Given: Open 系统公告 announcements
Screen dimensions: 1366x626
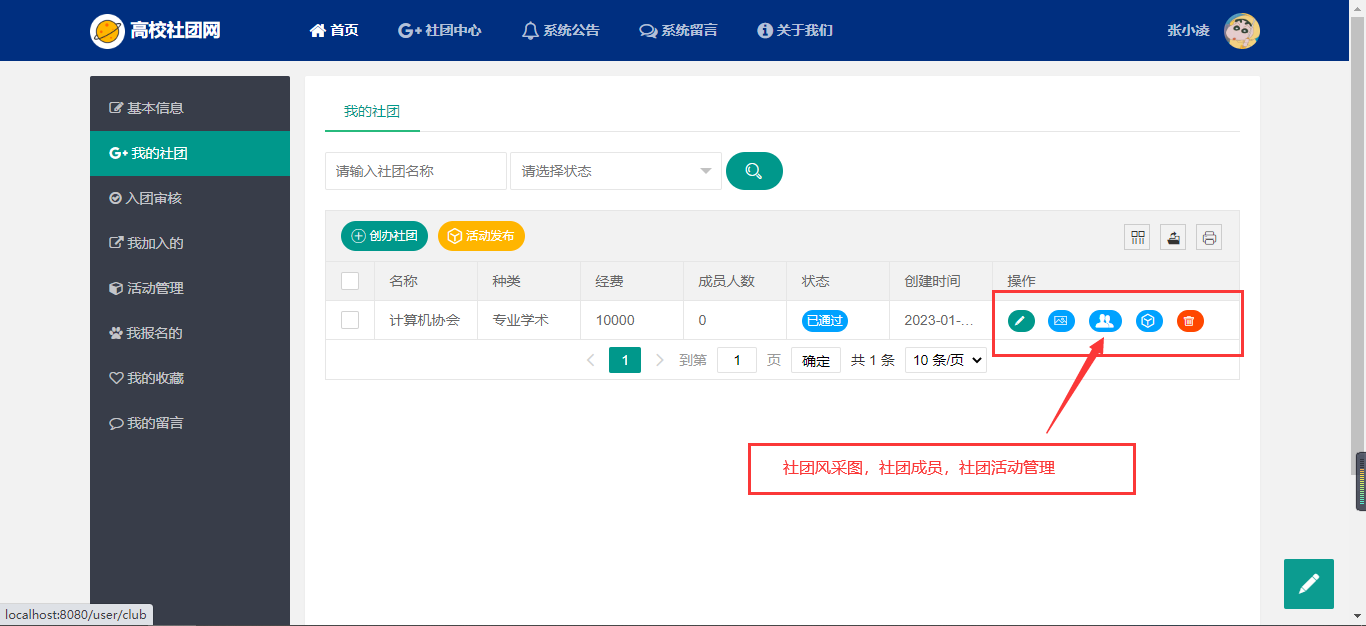Looking at the screenshot, I should [561, 30].
